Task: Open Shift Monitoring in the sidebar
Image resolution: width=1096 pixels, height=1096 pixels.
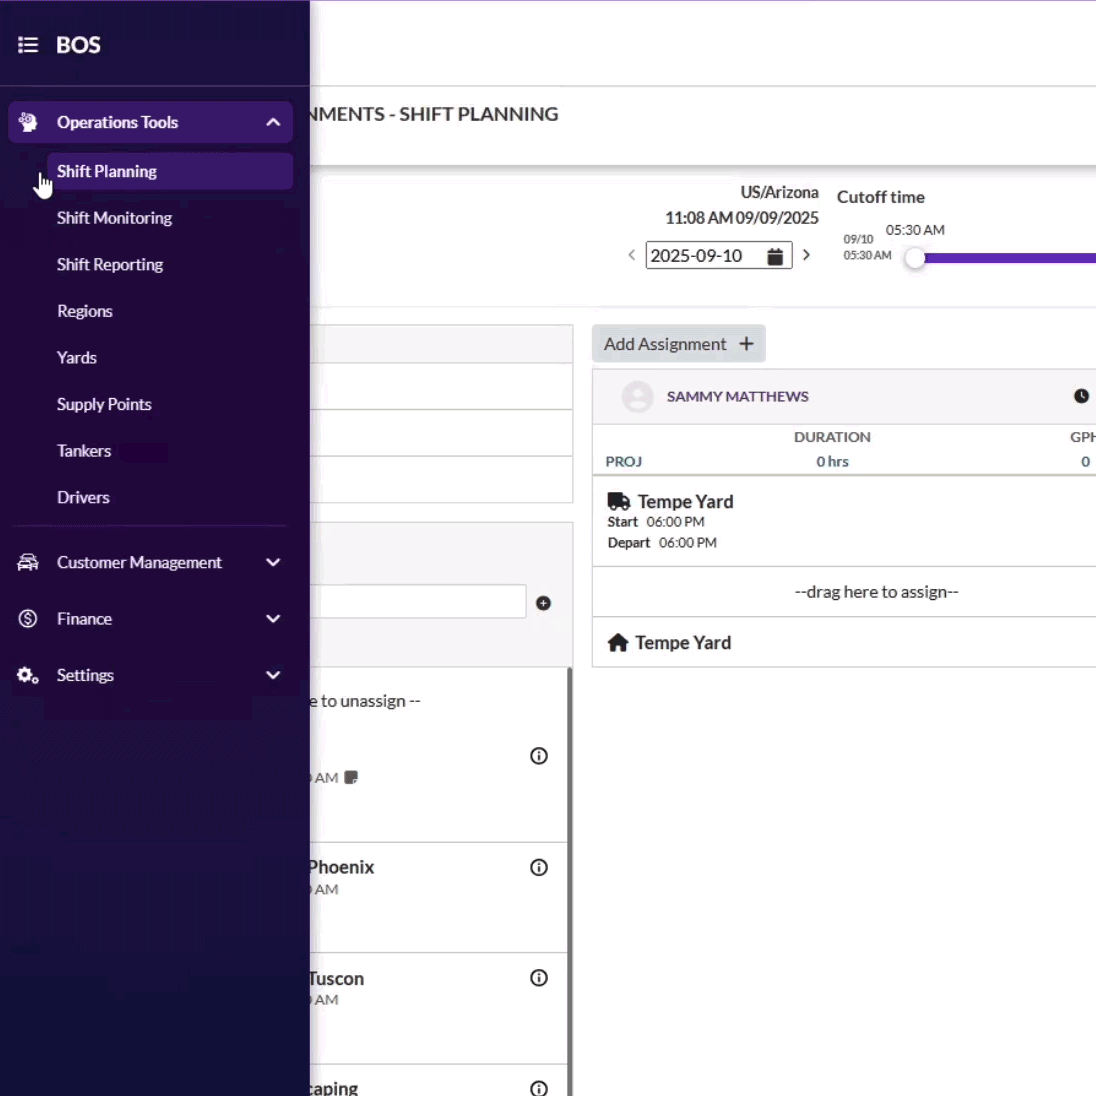Action: pyautogui.click(x=115, y=218)
